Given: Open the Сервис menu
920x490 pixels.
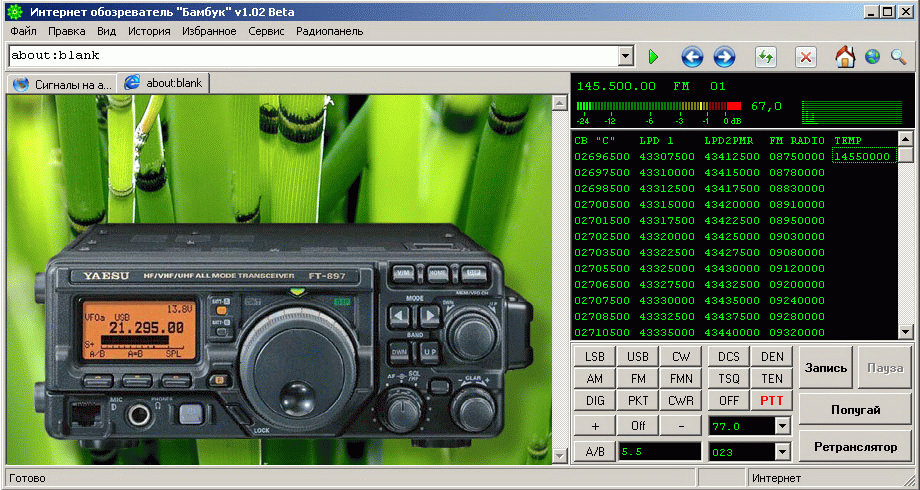Looking at the screenshot, I should pos(266,32).
